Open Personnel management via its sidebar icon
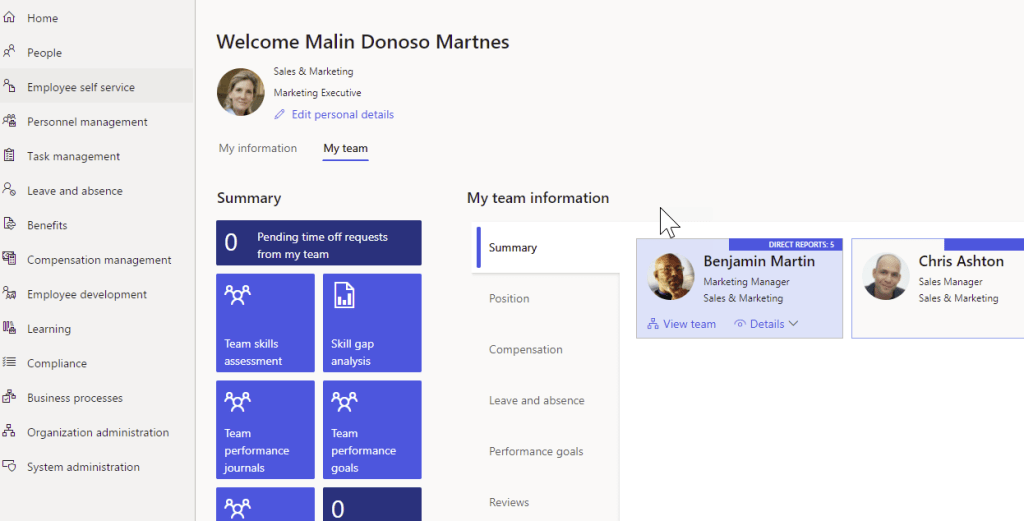This screenshot has width=1024, height=521. coord(9,121)
